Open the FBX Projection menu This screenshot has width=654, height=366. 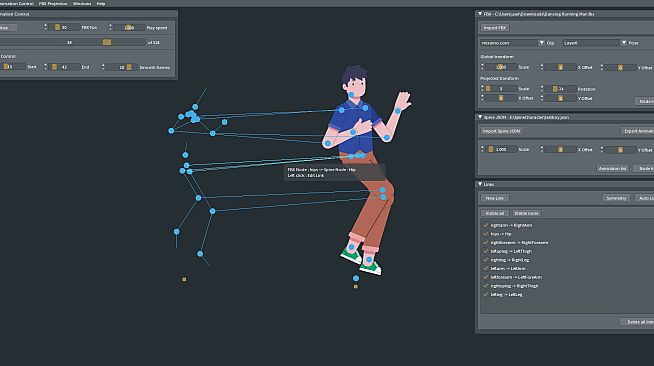click(53, 3)
